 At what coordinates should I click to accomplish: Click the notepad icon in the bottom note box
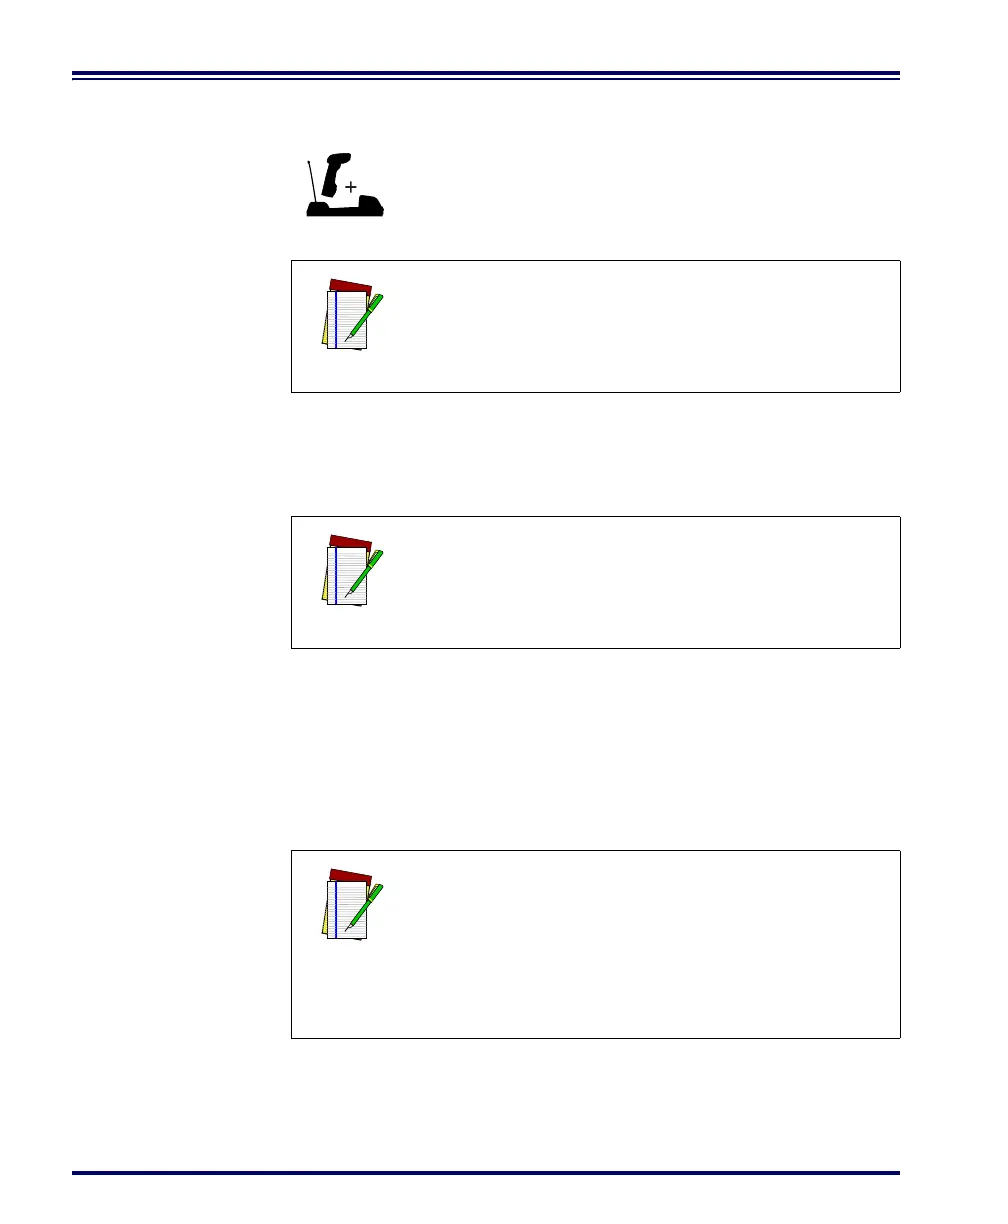353,905
